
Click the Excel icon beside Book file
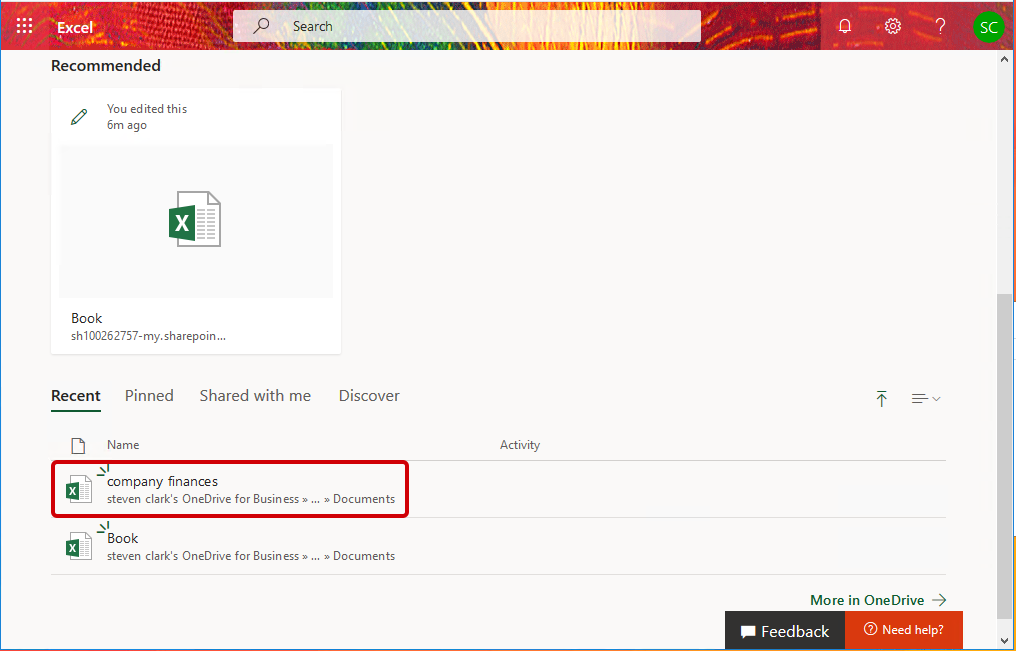[78, 546]
